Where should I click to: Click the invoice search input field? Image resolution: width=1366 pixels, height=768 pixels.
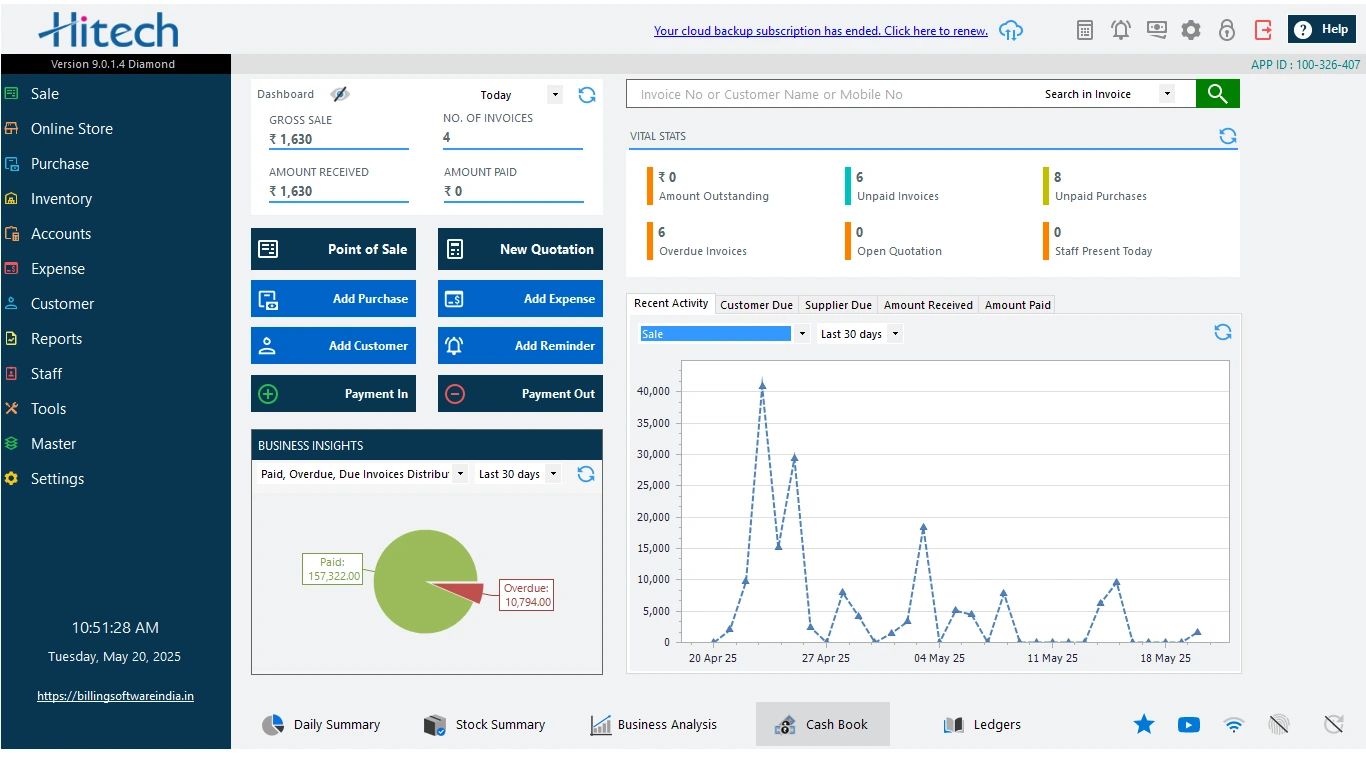pos(830,94)
